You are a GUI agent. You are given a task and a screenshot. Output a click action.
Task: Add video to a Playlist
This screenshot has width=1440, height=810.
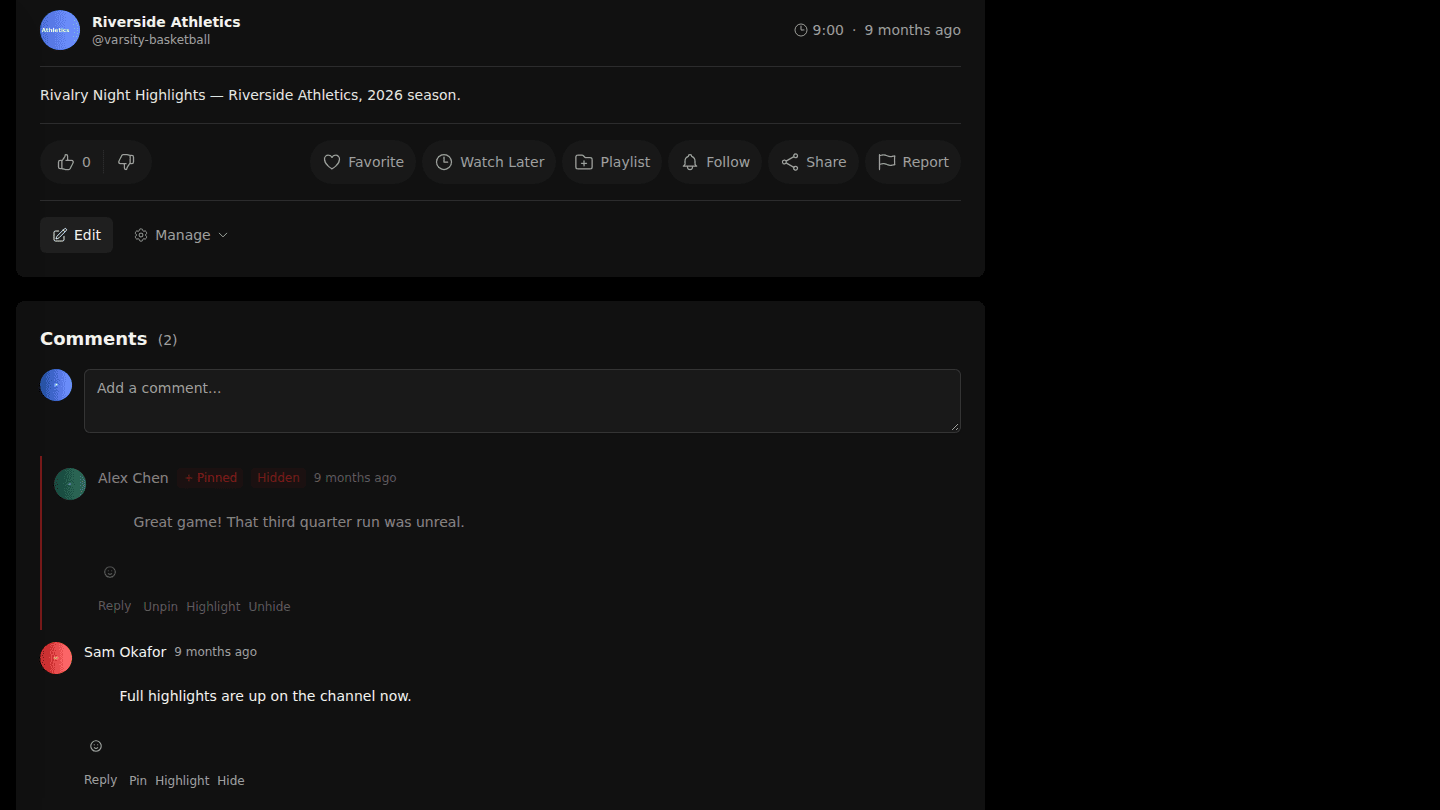612,162
